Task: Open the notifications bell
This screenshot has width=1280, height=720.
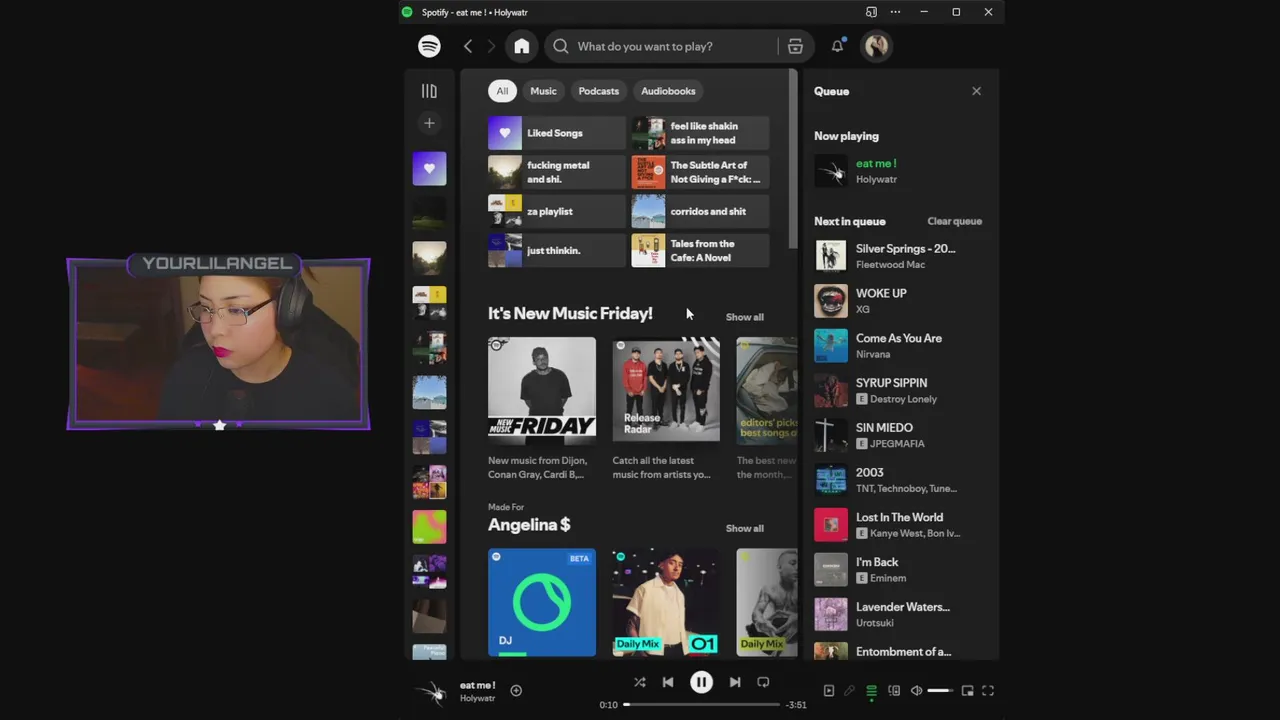Action: point(838,46)
